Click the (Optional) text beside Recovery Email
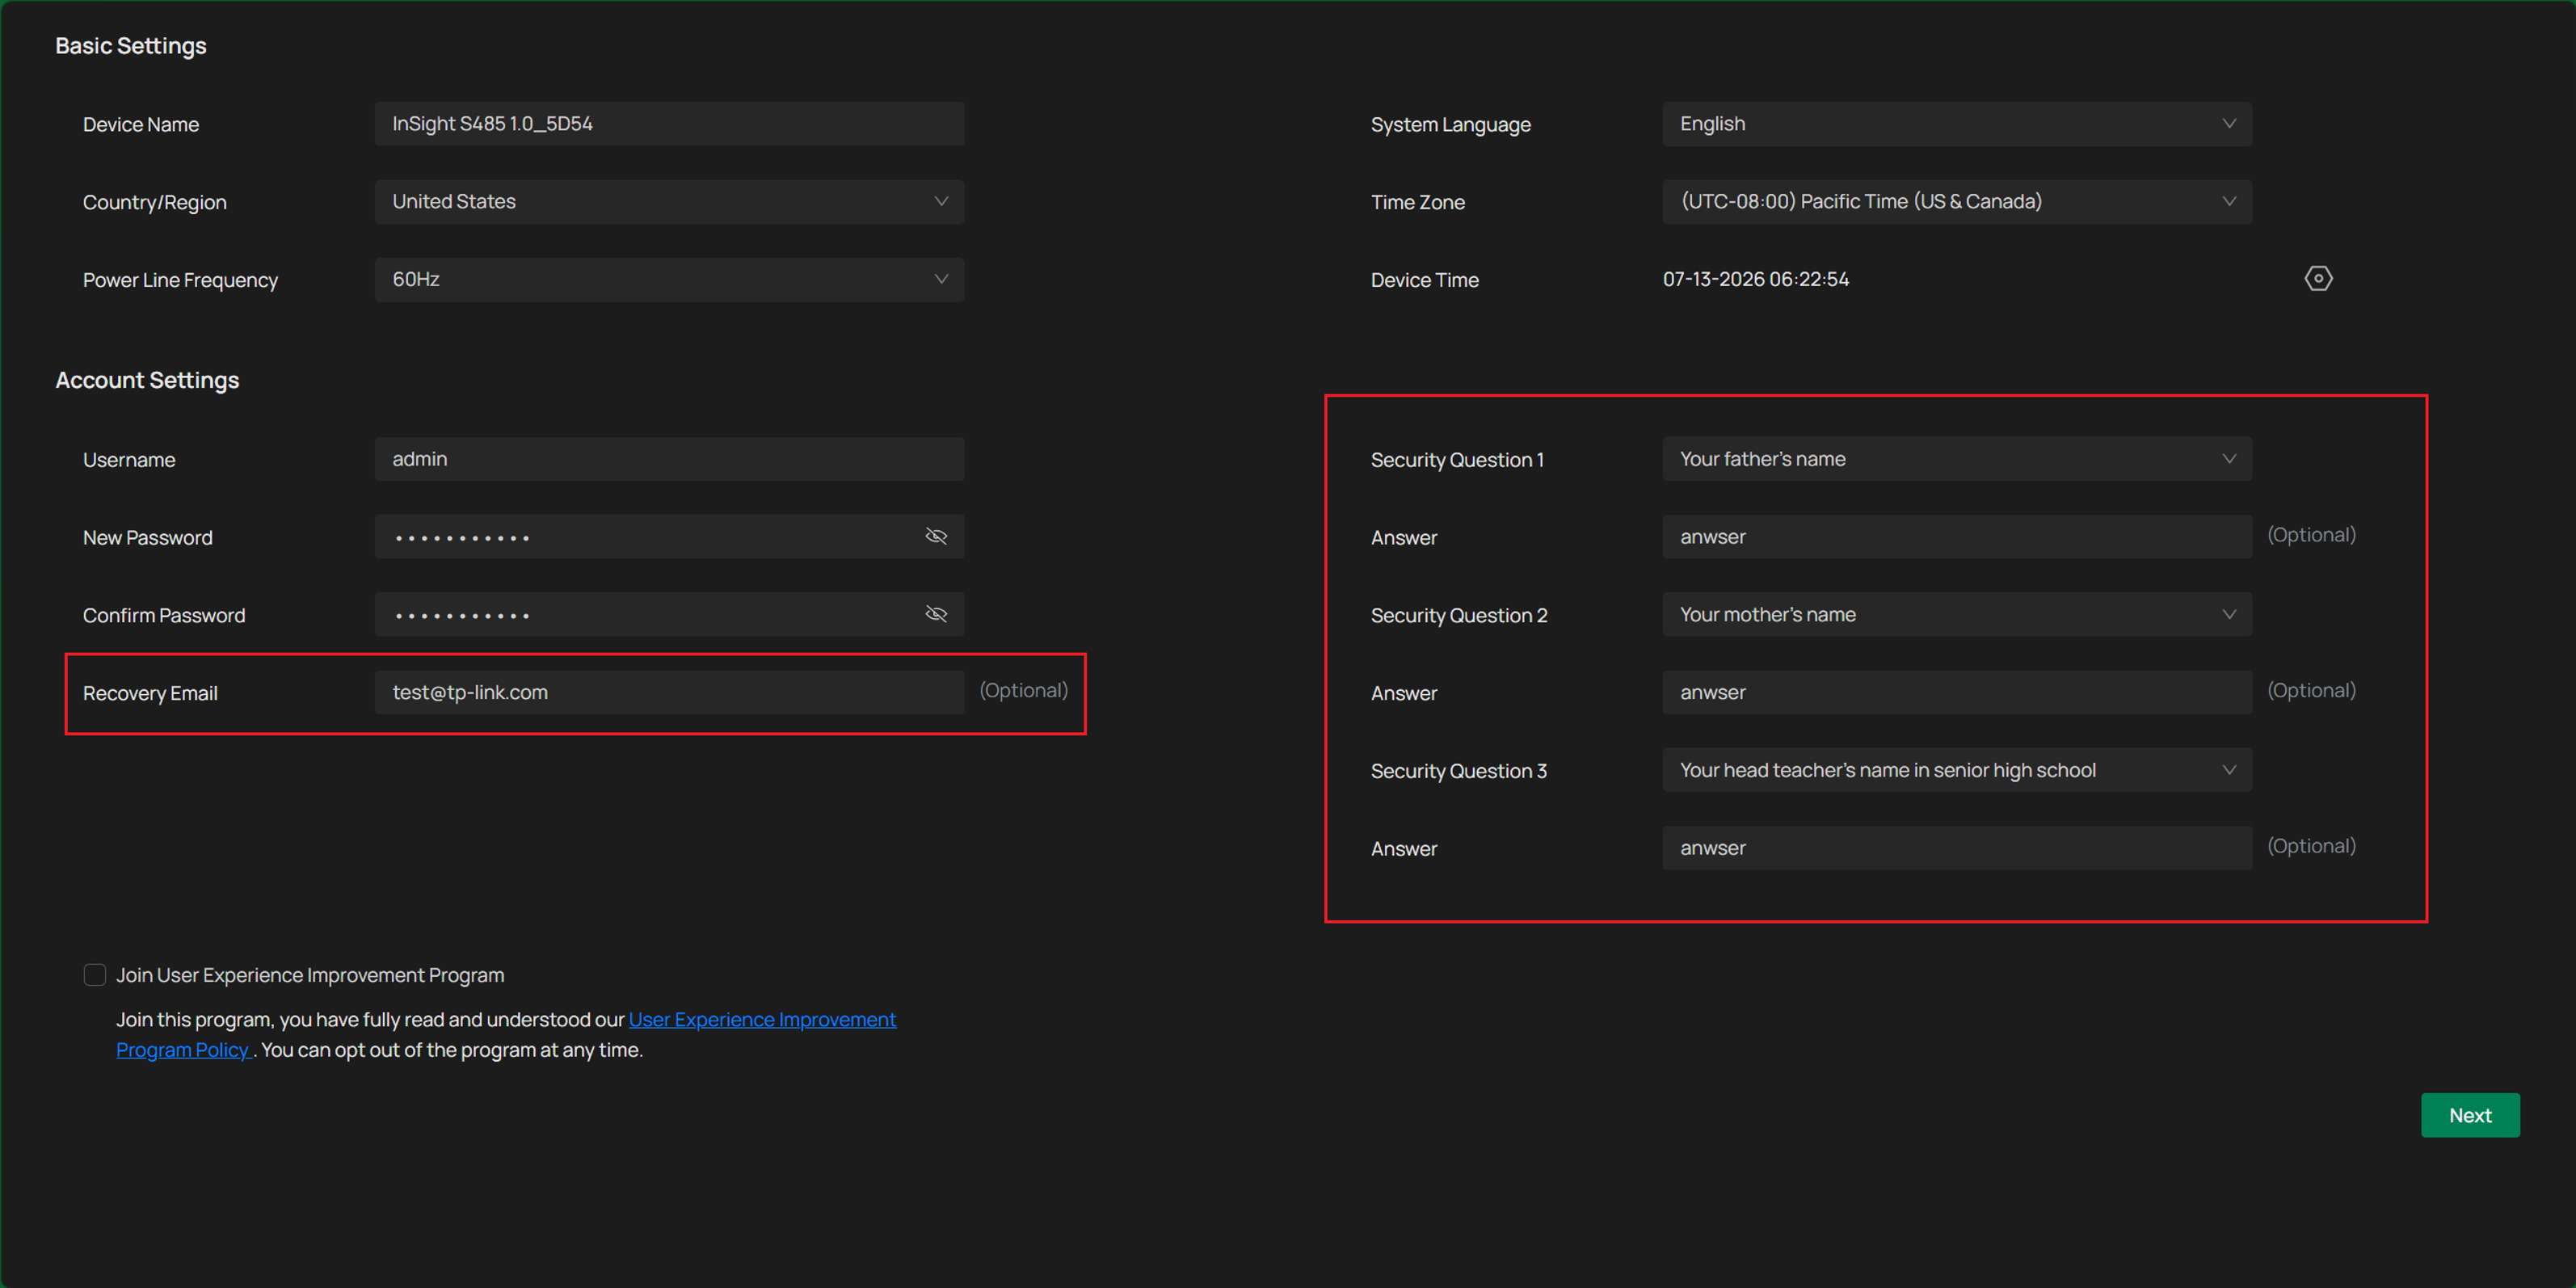This screenshot has width=2576, height=1288. (1023, 690)
